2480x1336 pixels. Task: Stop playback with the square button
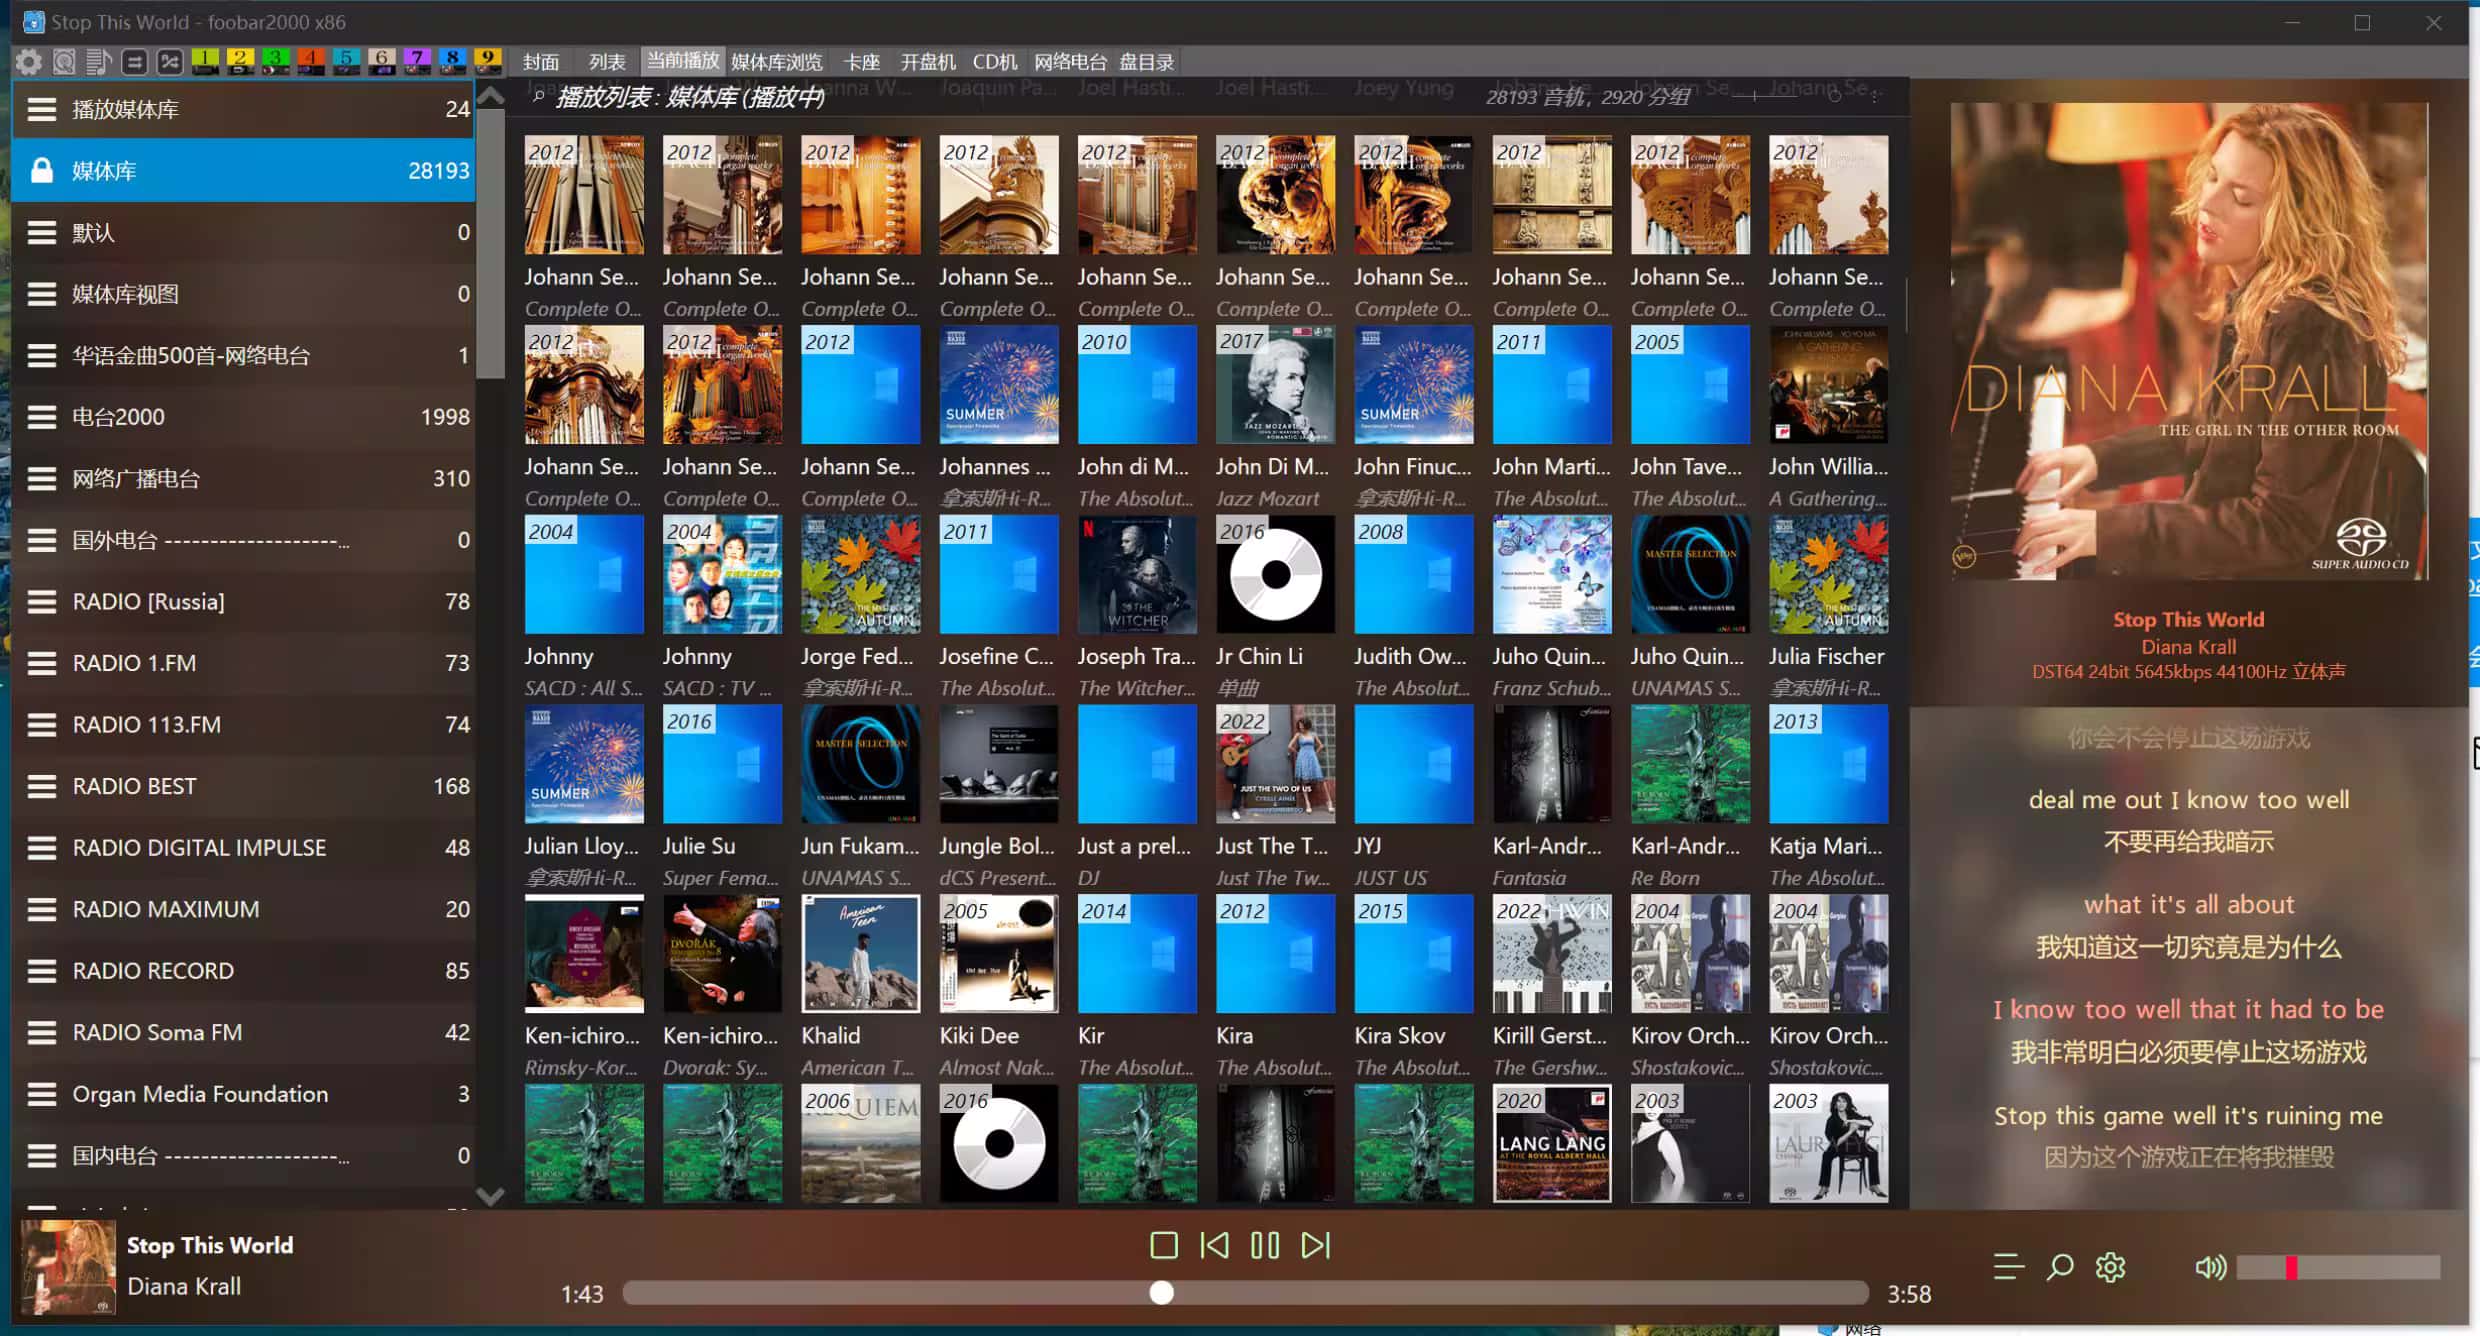point(1163,1245)
